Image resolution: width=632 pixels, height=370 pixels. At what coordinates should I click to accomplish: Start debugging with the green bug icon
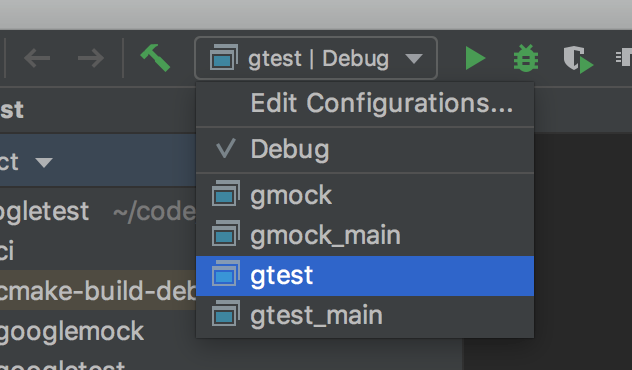point(526,58)
